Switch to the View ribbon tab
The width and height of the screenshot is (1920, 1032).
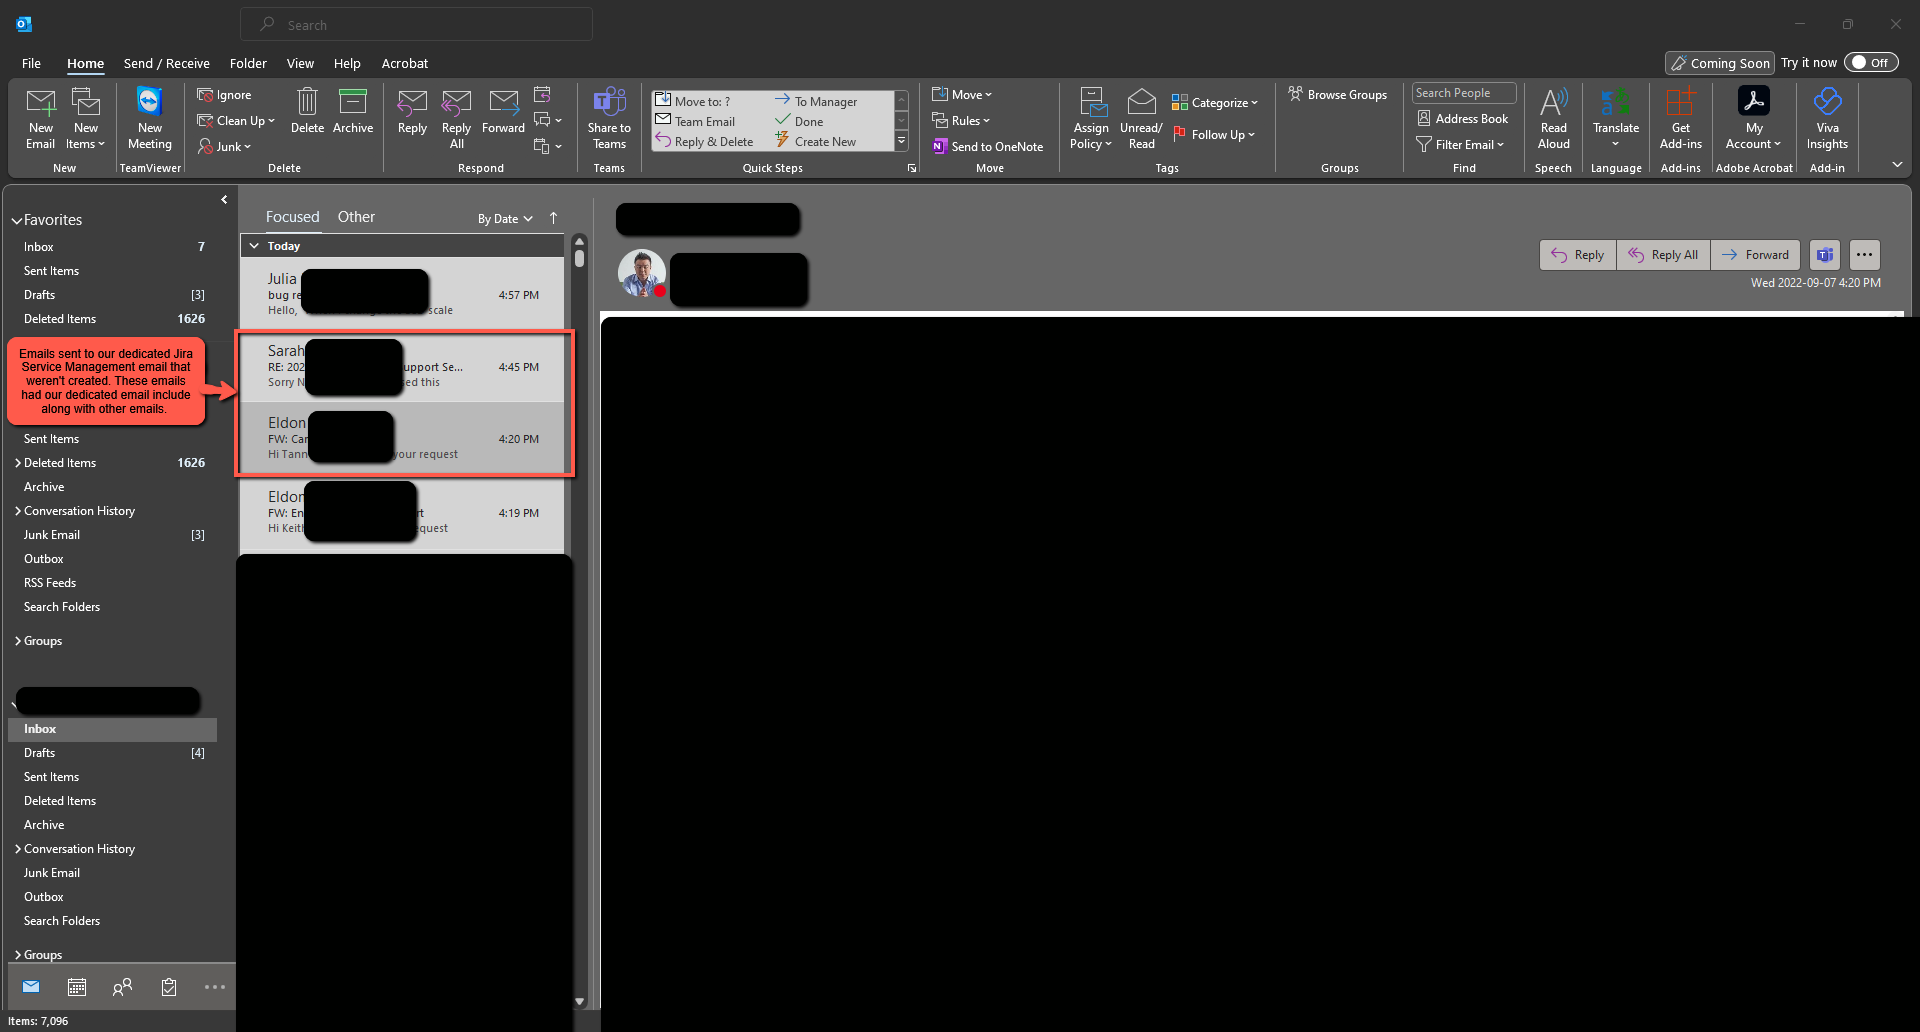[300, 63]
